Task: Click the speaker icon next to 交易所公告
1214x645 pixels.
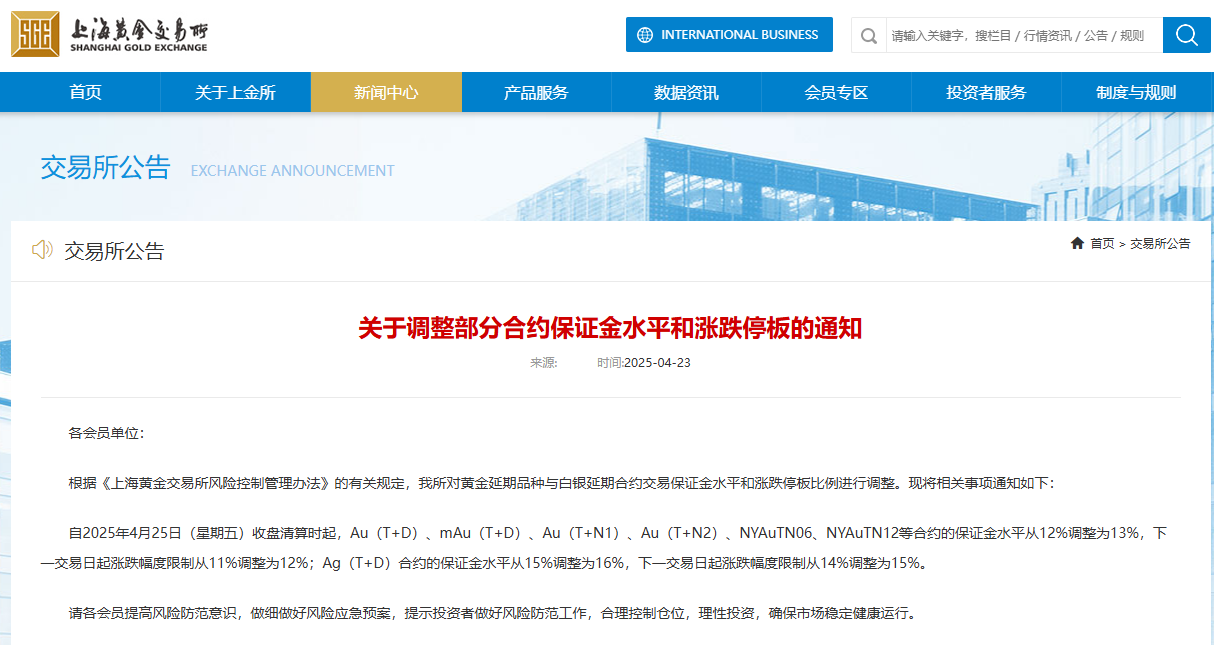Action: click(42, 250)
